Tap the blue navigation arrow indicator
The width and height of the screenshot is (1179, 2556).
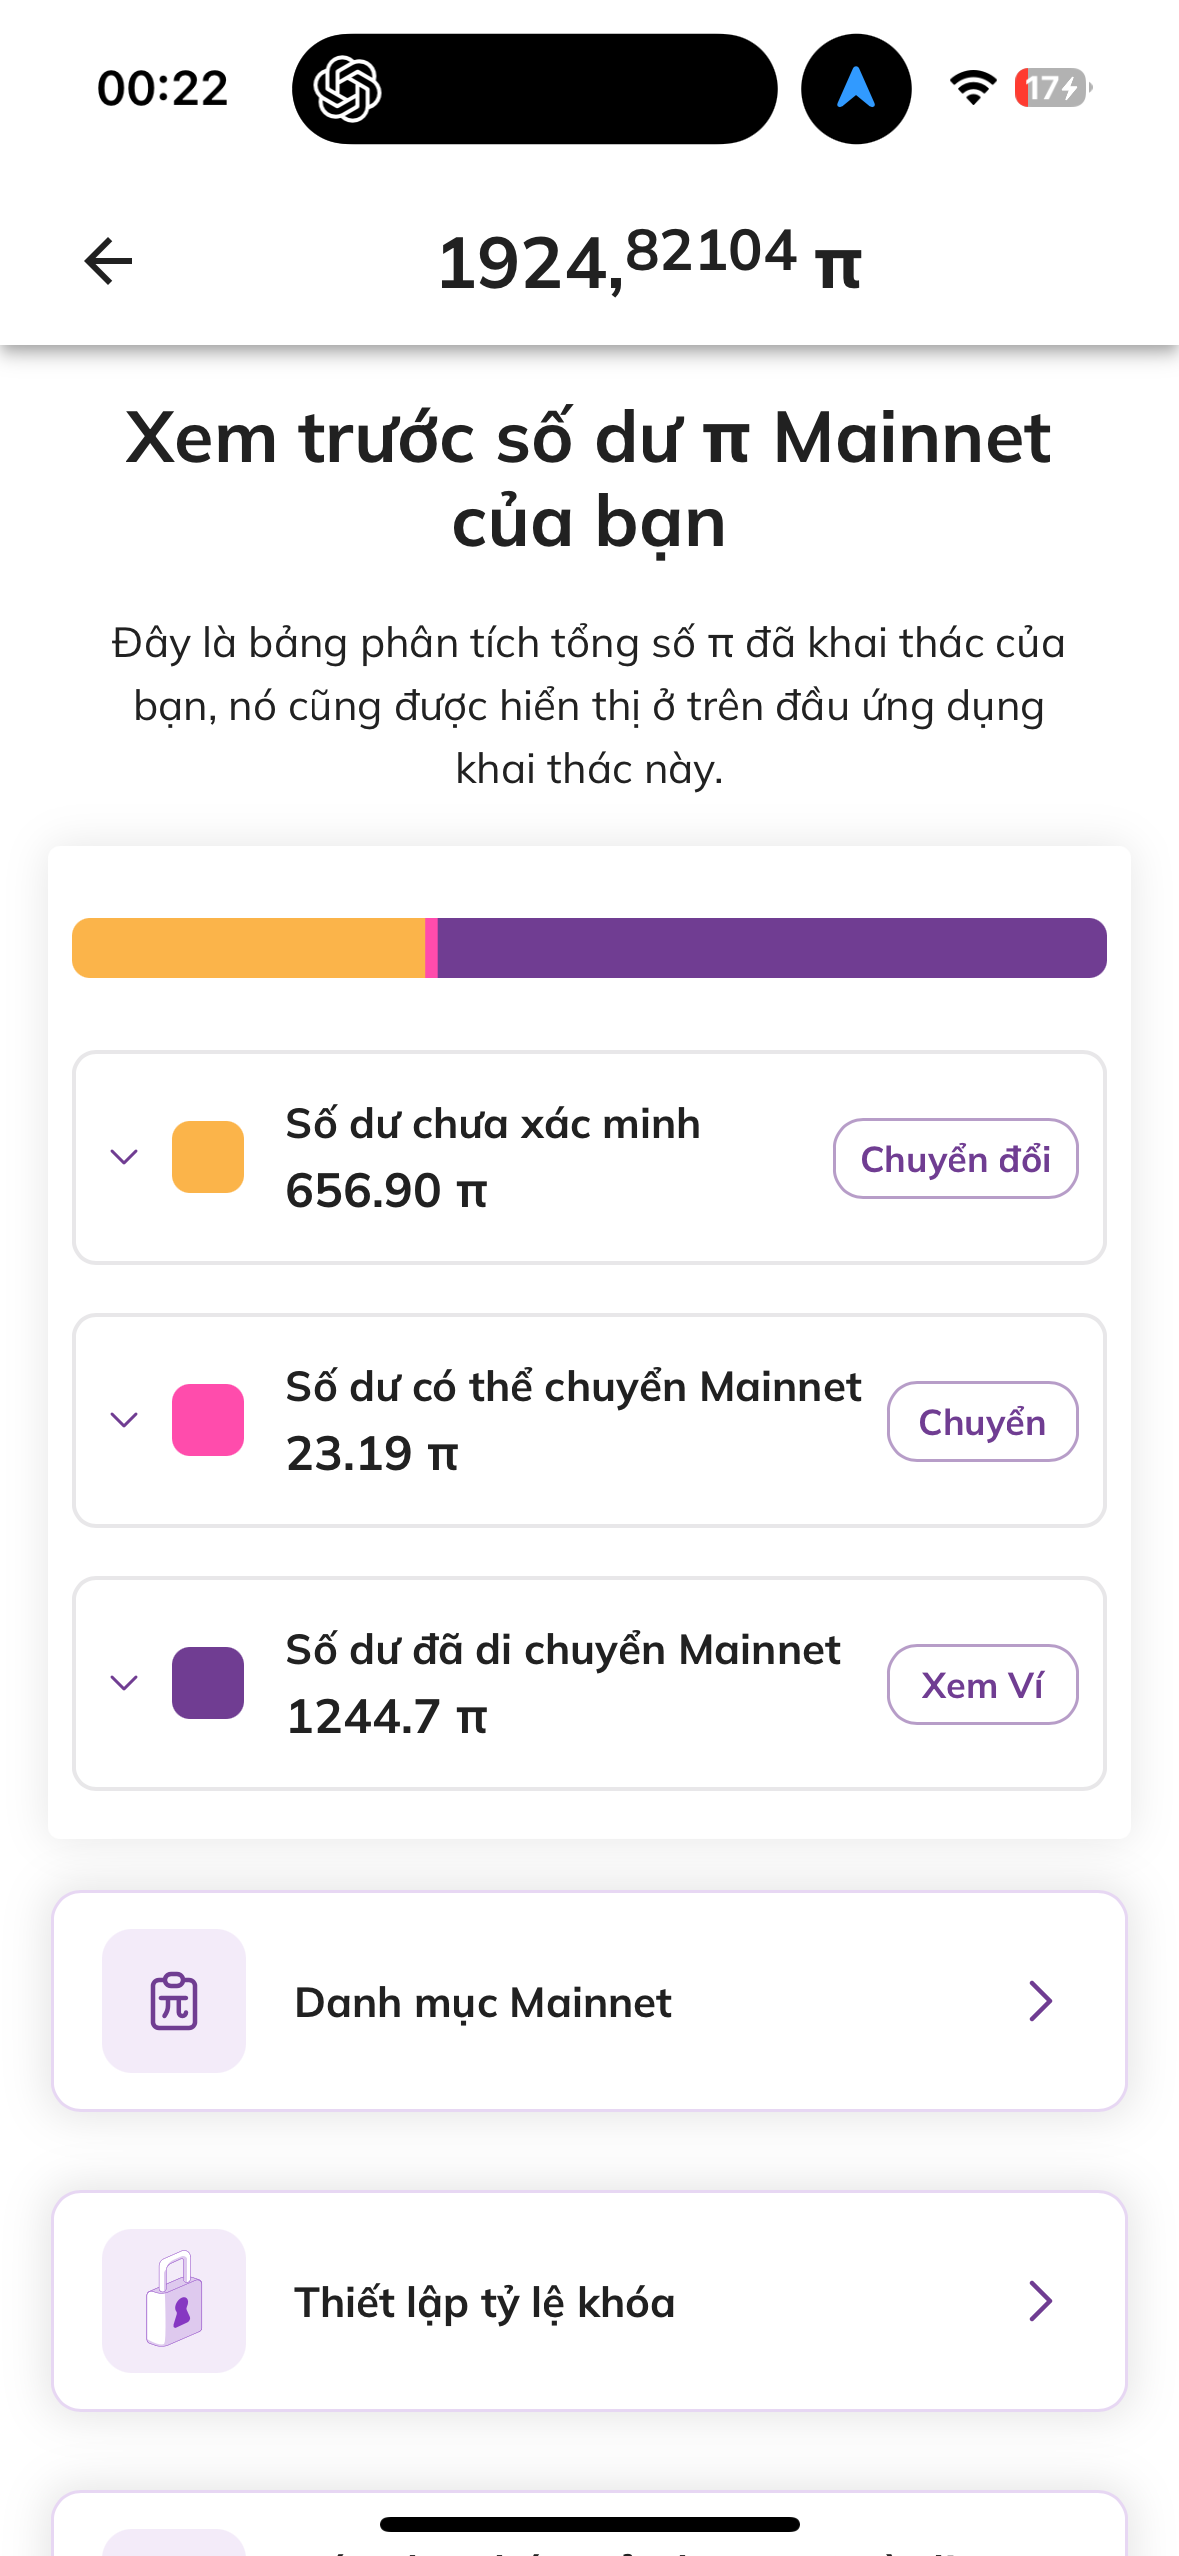[x=856, y=89]
